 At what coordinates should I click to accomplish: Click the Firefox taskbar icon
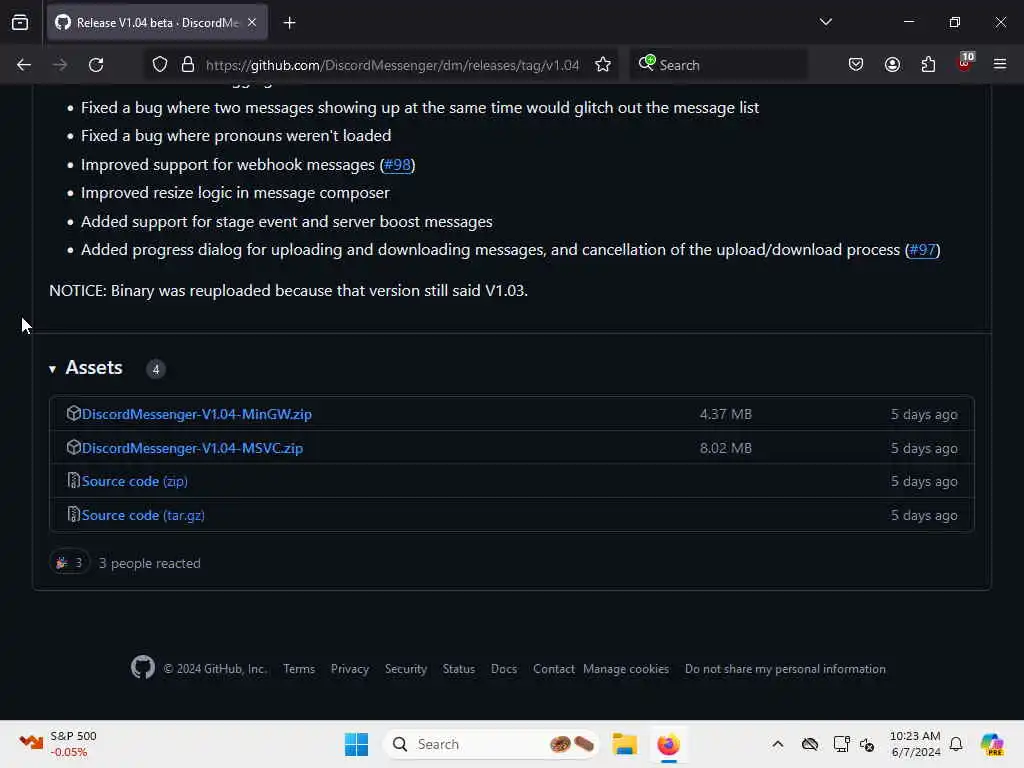pos(668,744)
